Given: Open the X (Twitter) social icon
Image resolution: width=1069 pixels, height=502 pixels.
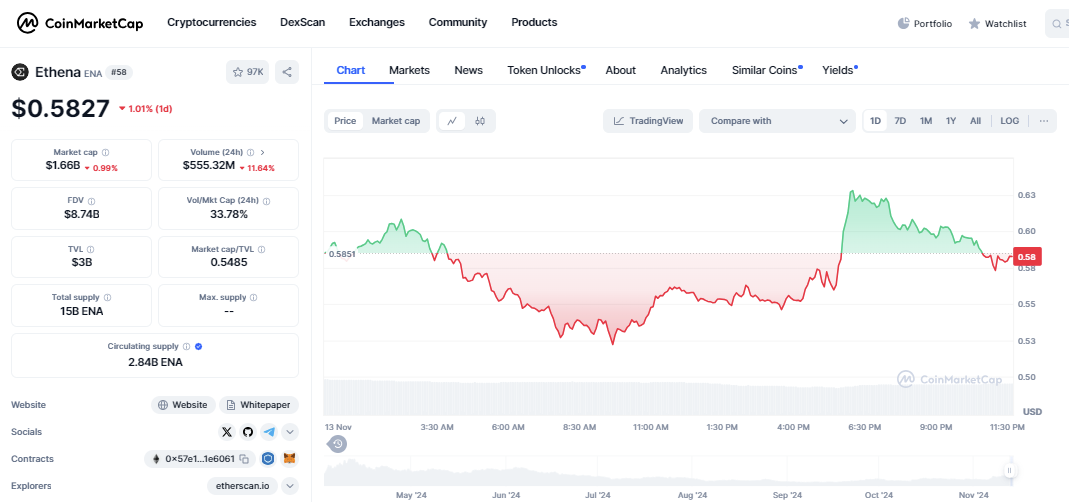Looking at the screenshot, I should point(227,432).
